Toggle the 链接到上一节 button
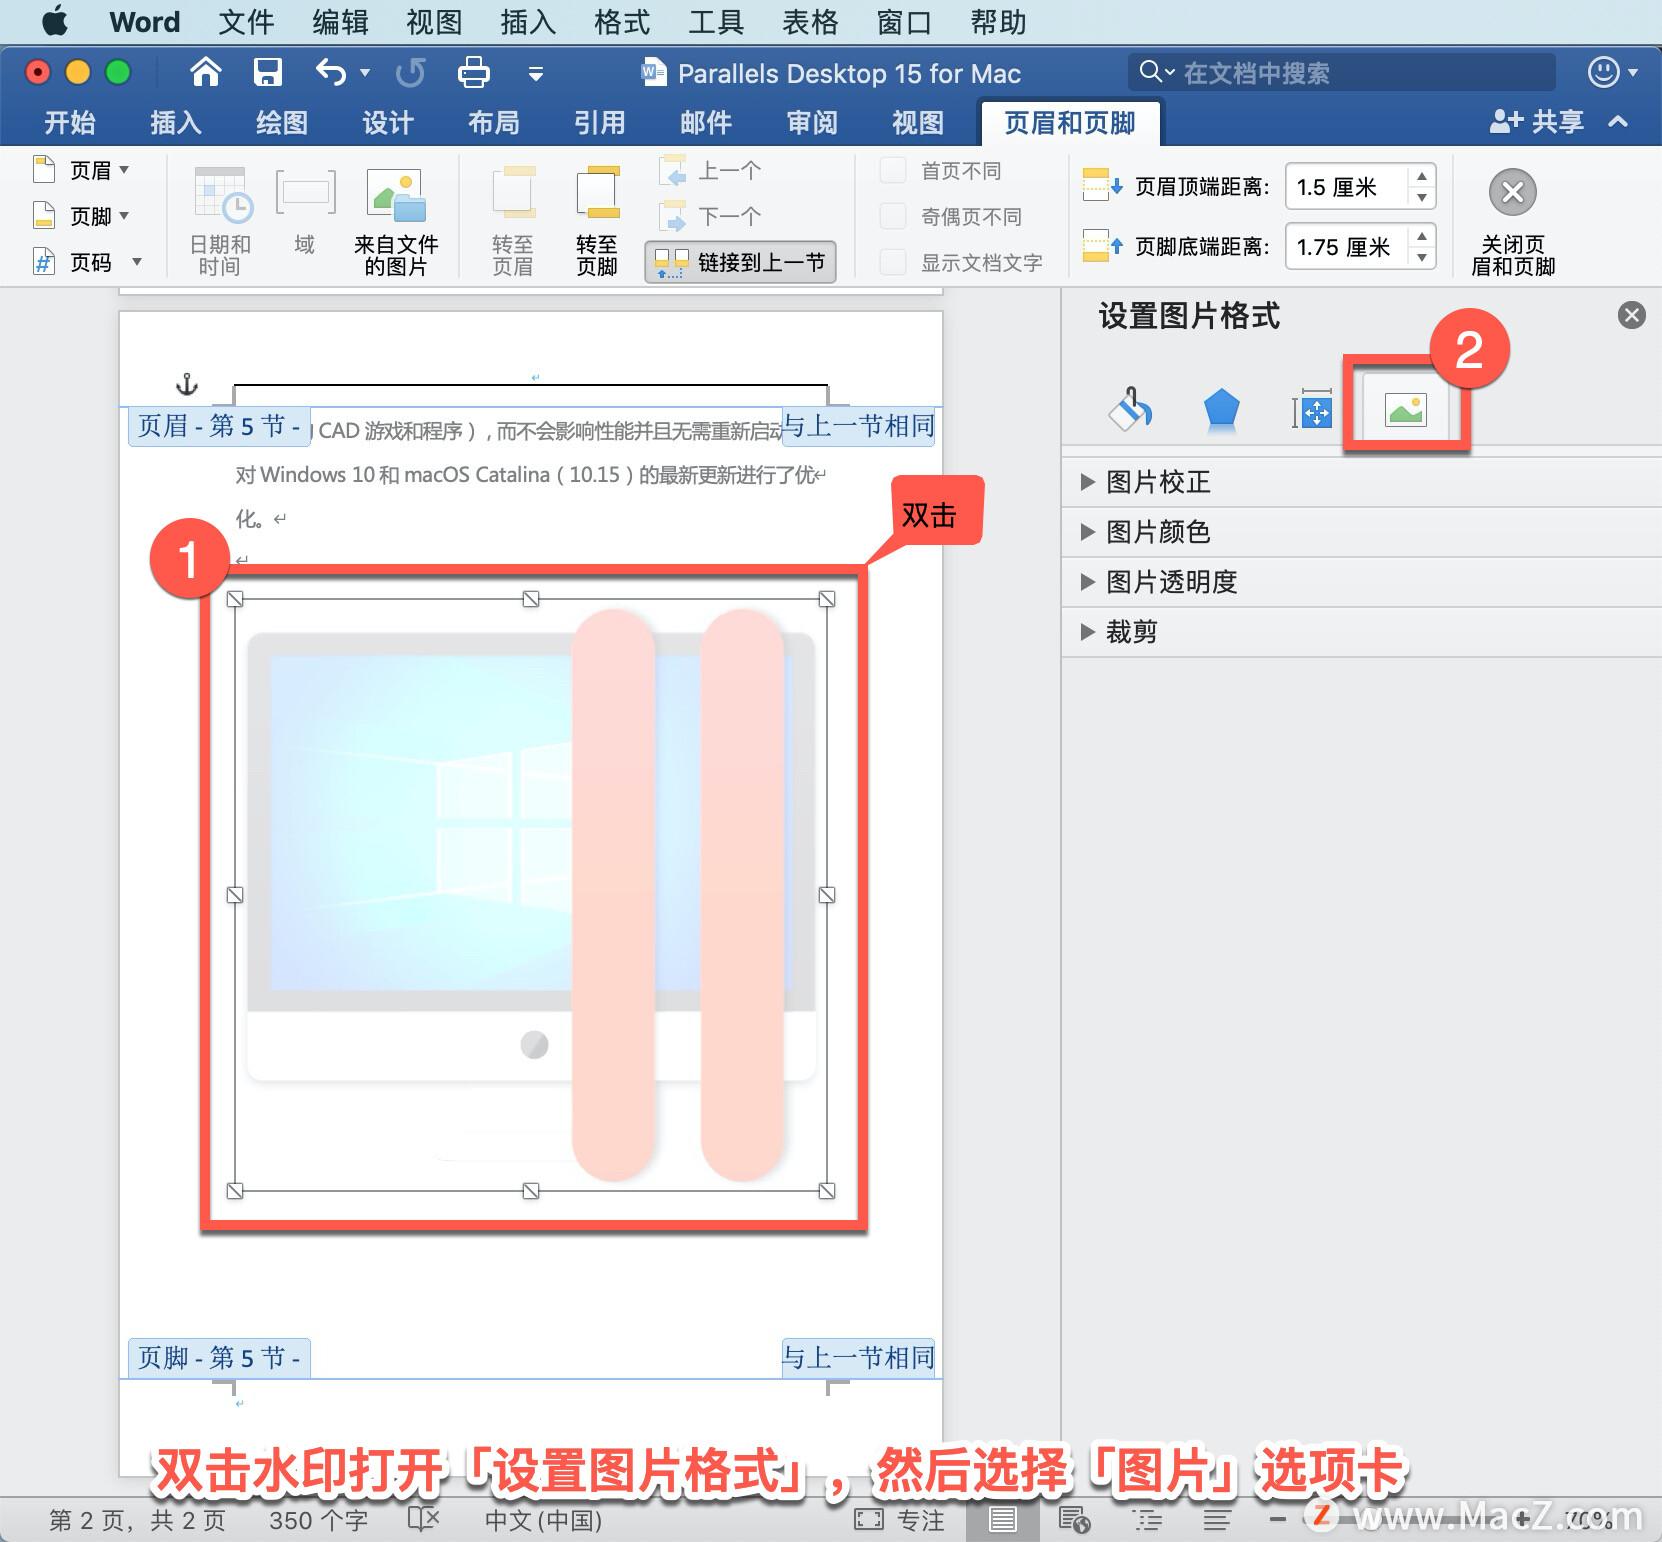 click(740, 262)
